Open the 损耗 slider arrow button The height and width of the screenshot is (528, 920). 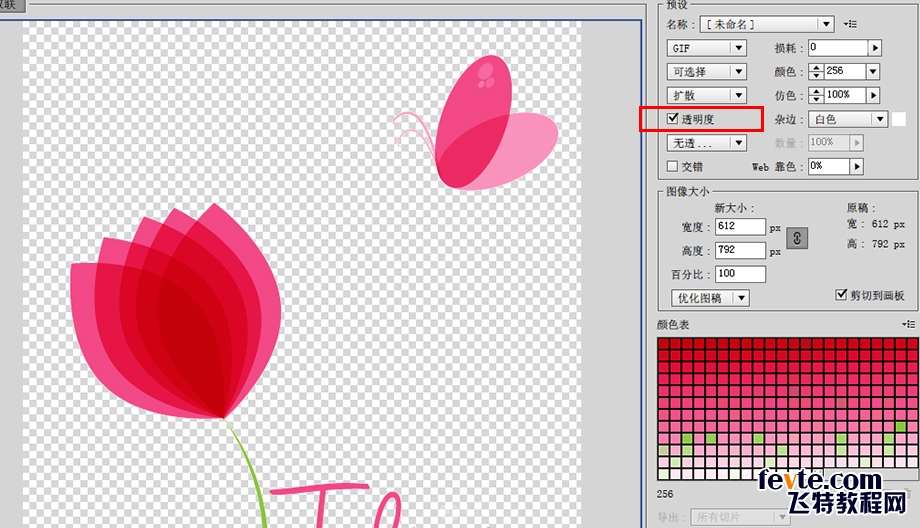click(x=875, y=48)
